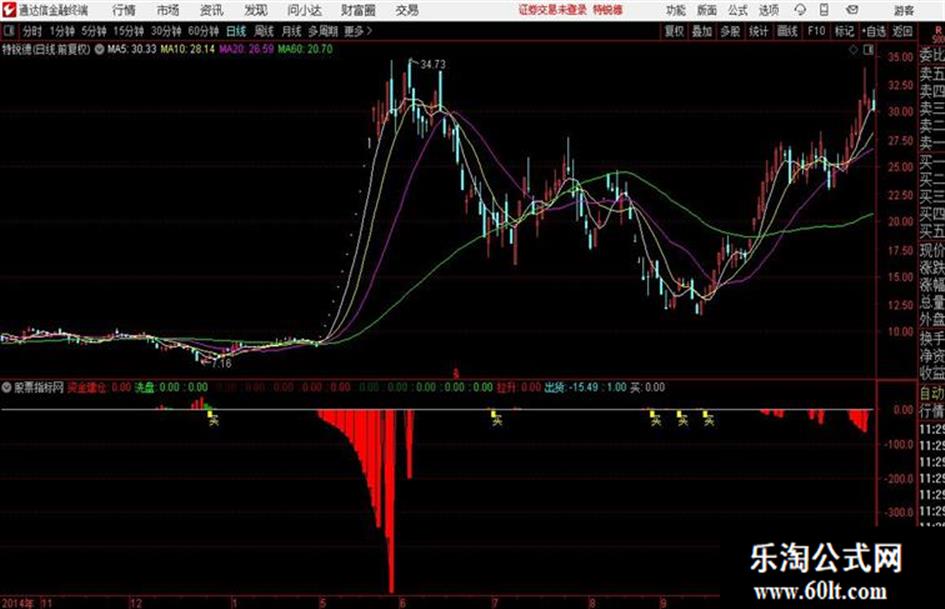Switch to the 15分钟 period tab
Image resolution: width=945 pixels, height=609 pixels.
(128, 31)
